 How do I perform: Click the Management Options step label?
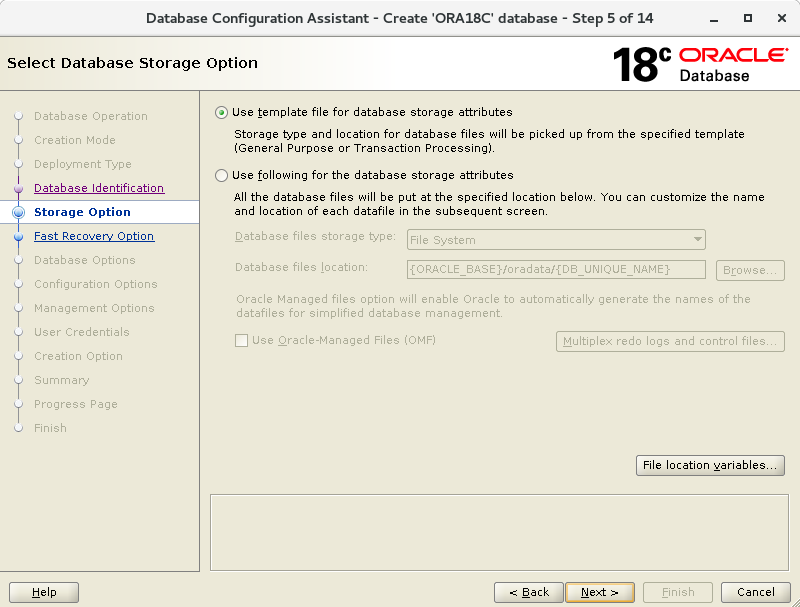94,308
